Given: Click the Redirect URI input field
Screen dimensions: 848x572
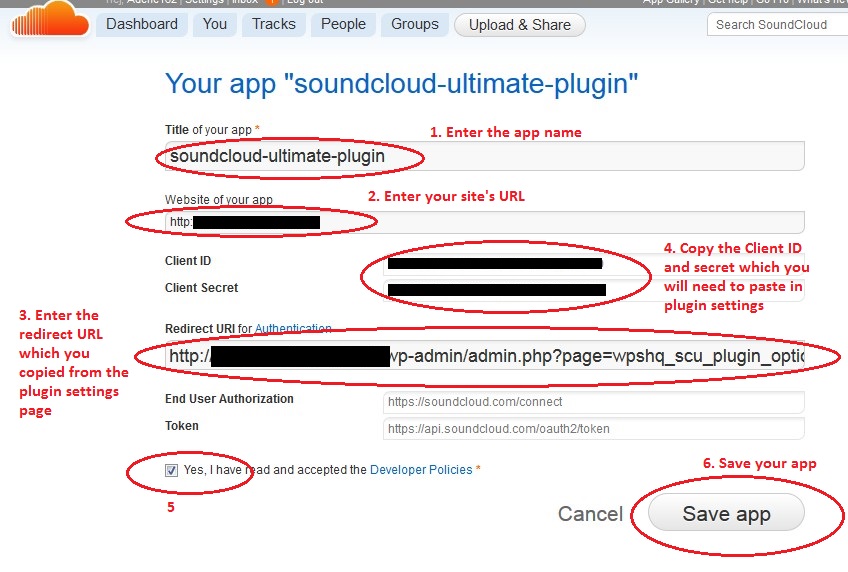Looking at the screenshot, I should click(485, 356).
